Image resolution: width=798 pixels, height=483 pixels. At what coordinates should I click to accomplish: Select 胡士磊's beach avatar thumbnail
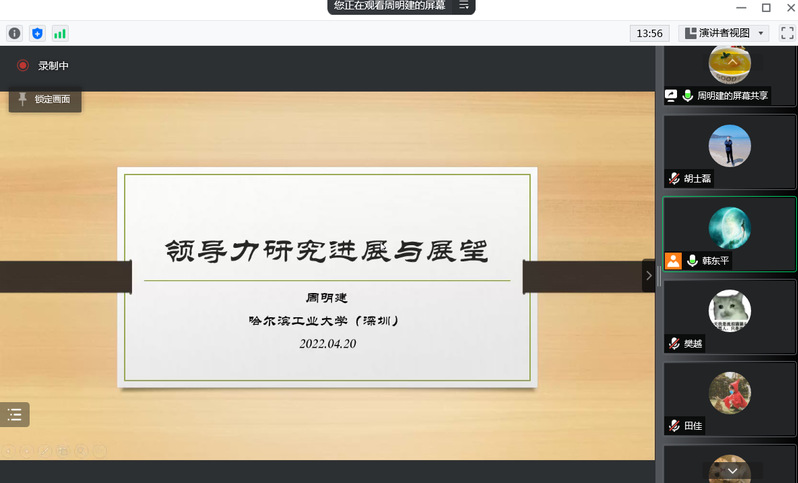pos(729,146)
